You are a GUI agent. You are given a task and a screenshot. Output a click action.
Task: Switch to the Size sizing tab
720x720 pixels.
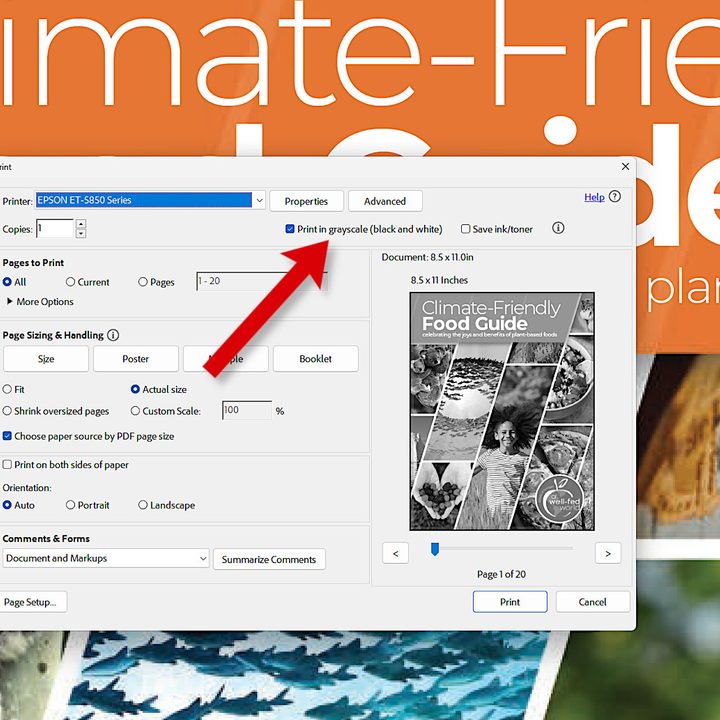pyautogui.click(x=46, y=359)
